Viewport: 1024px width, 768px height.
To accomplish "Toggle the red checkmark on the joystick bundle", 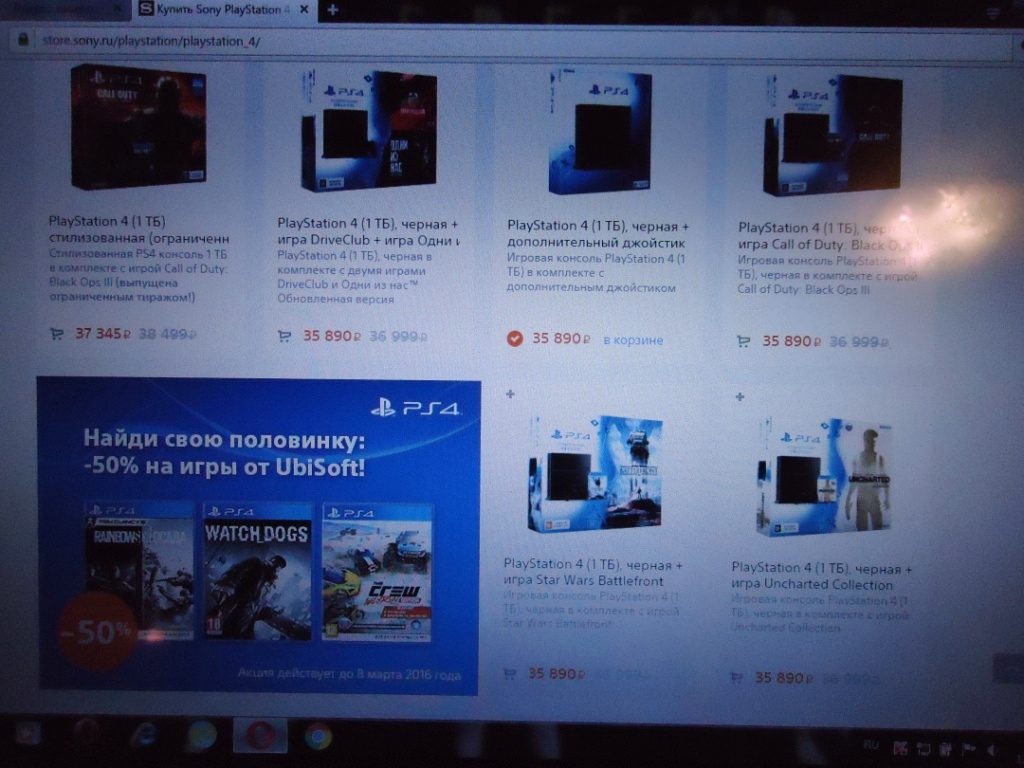I will (515, 339).
